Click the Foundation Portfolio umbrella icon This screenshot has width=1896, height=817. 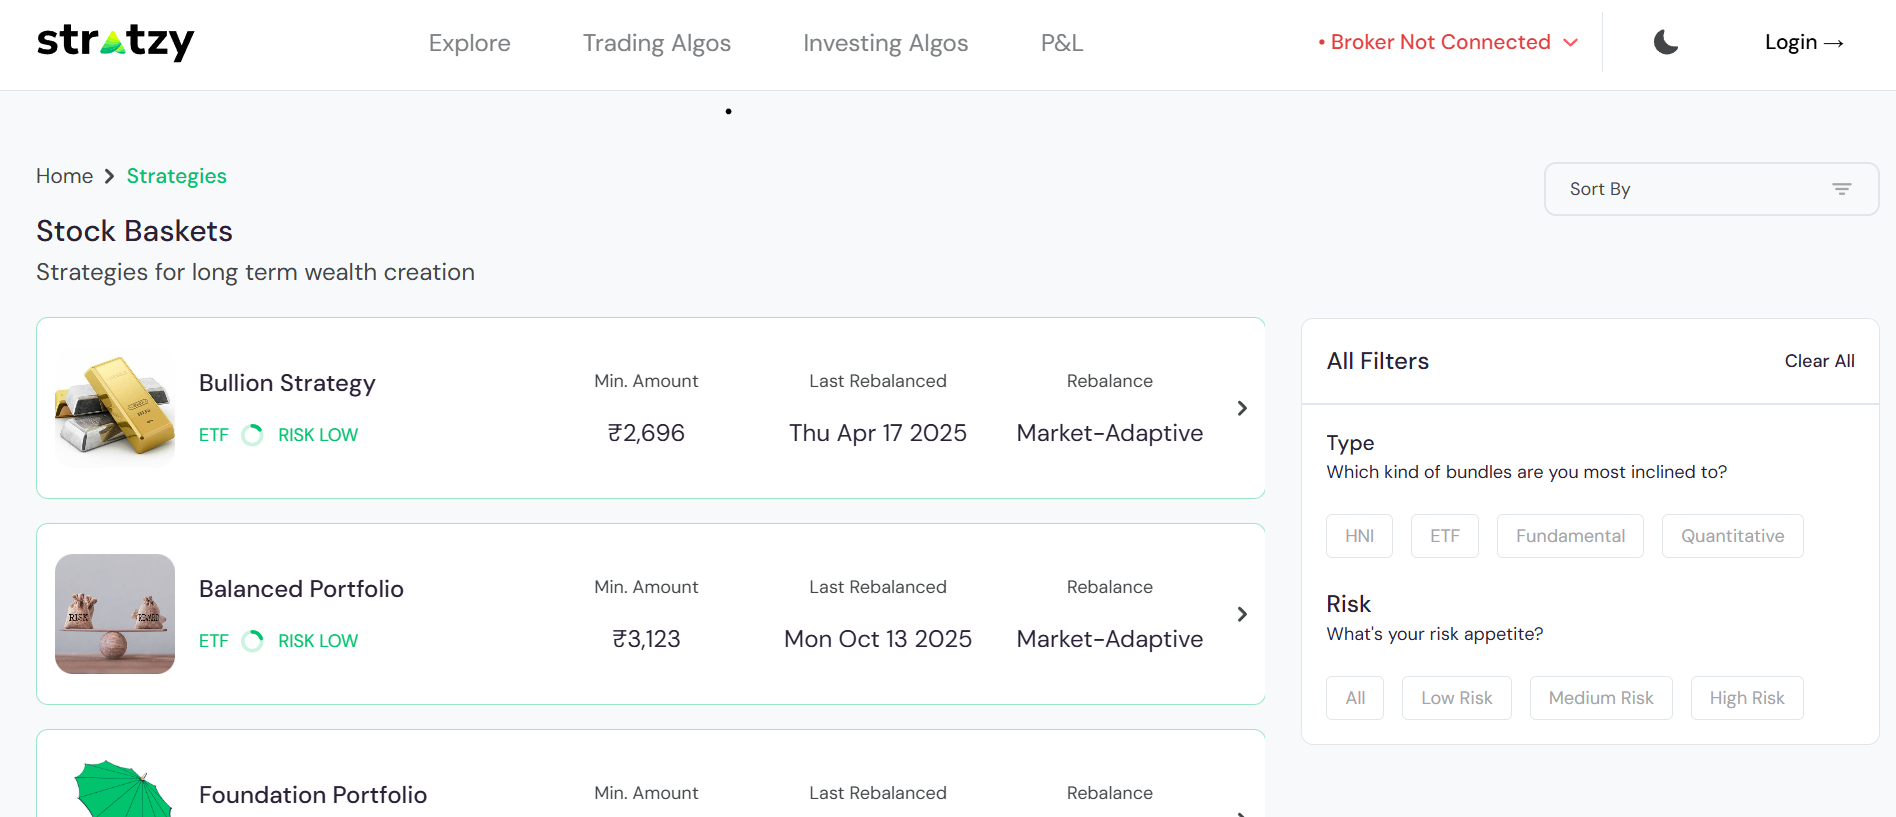[122, 790]
